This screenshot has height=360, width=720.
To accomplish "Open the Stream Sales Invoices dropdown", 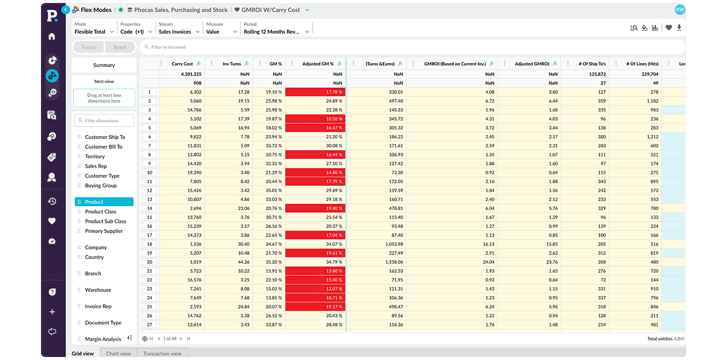I will pyautogui.click(x=179, y=28).
